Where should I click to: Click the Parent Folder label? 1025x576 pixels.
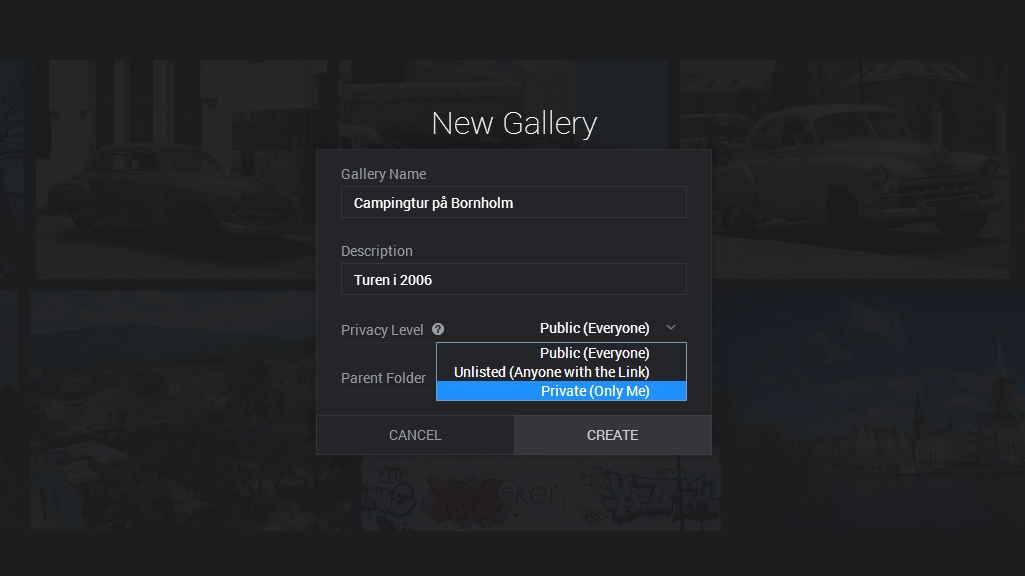point(383,378)
